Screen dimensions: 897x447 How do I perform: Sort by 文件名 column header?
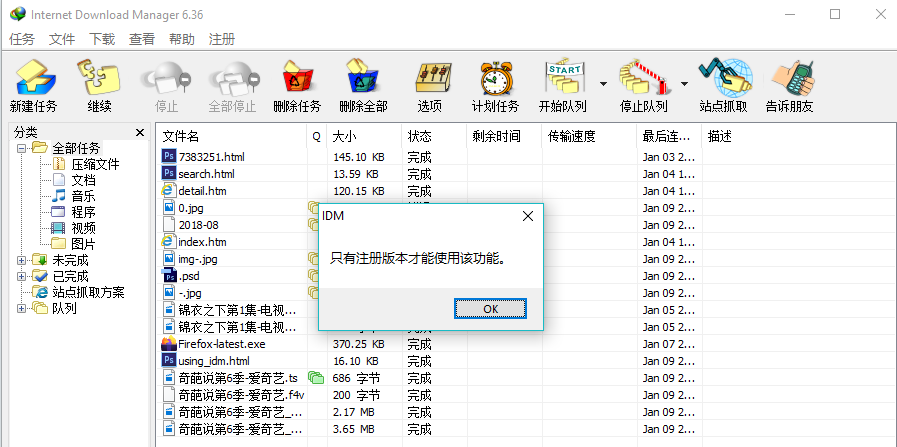(x=231, y=136)
